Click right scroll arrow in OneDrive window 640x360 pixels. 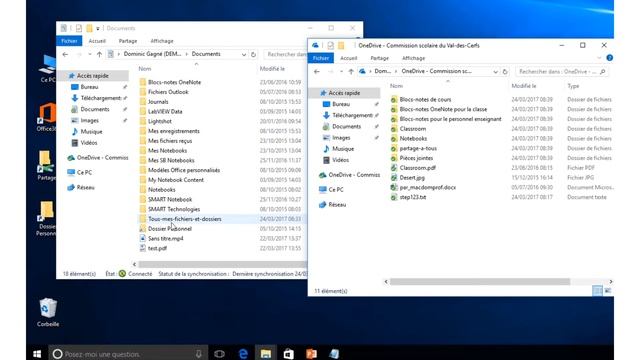(x=611, y=282)
